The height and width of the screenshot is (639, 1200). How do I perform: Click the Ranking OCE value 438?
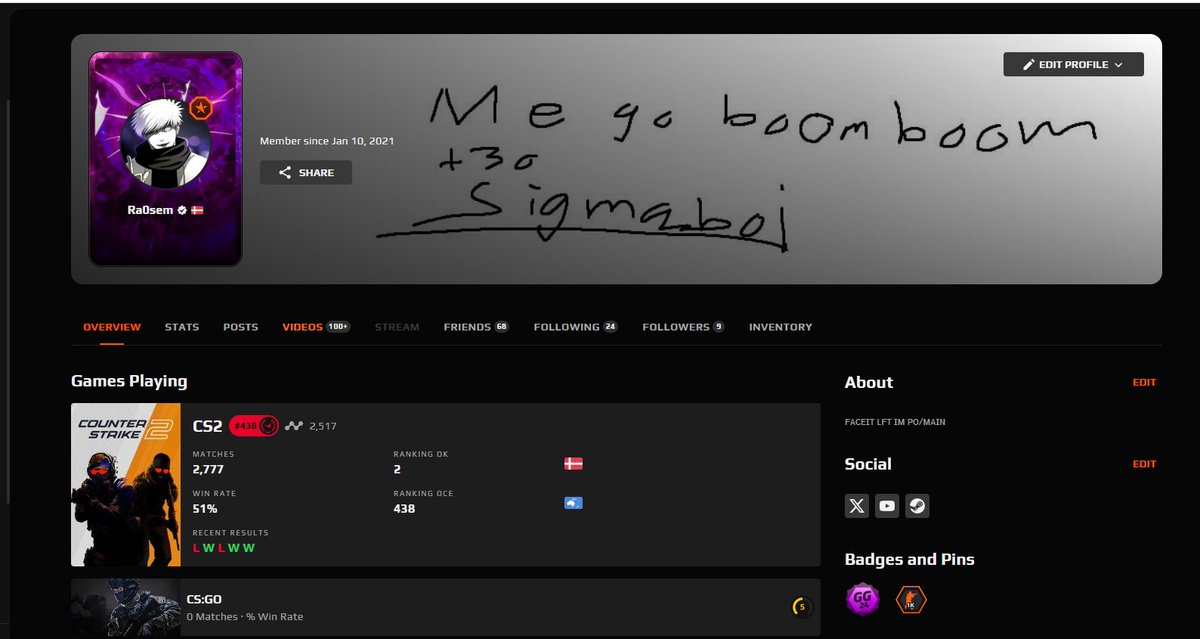404,508
